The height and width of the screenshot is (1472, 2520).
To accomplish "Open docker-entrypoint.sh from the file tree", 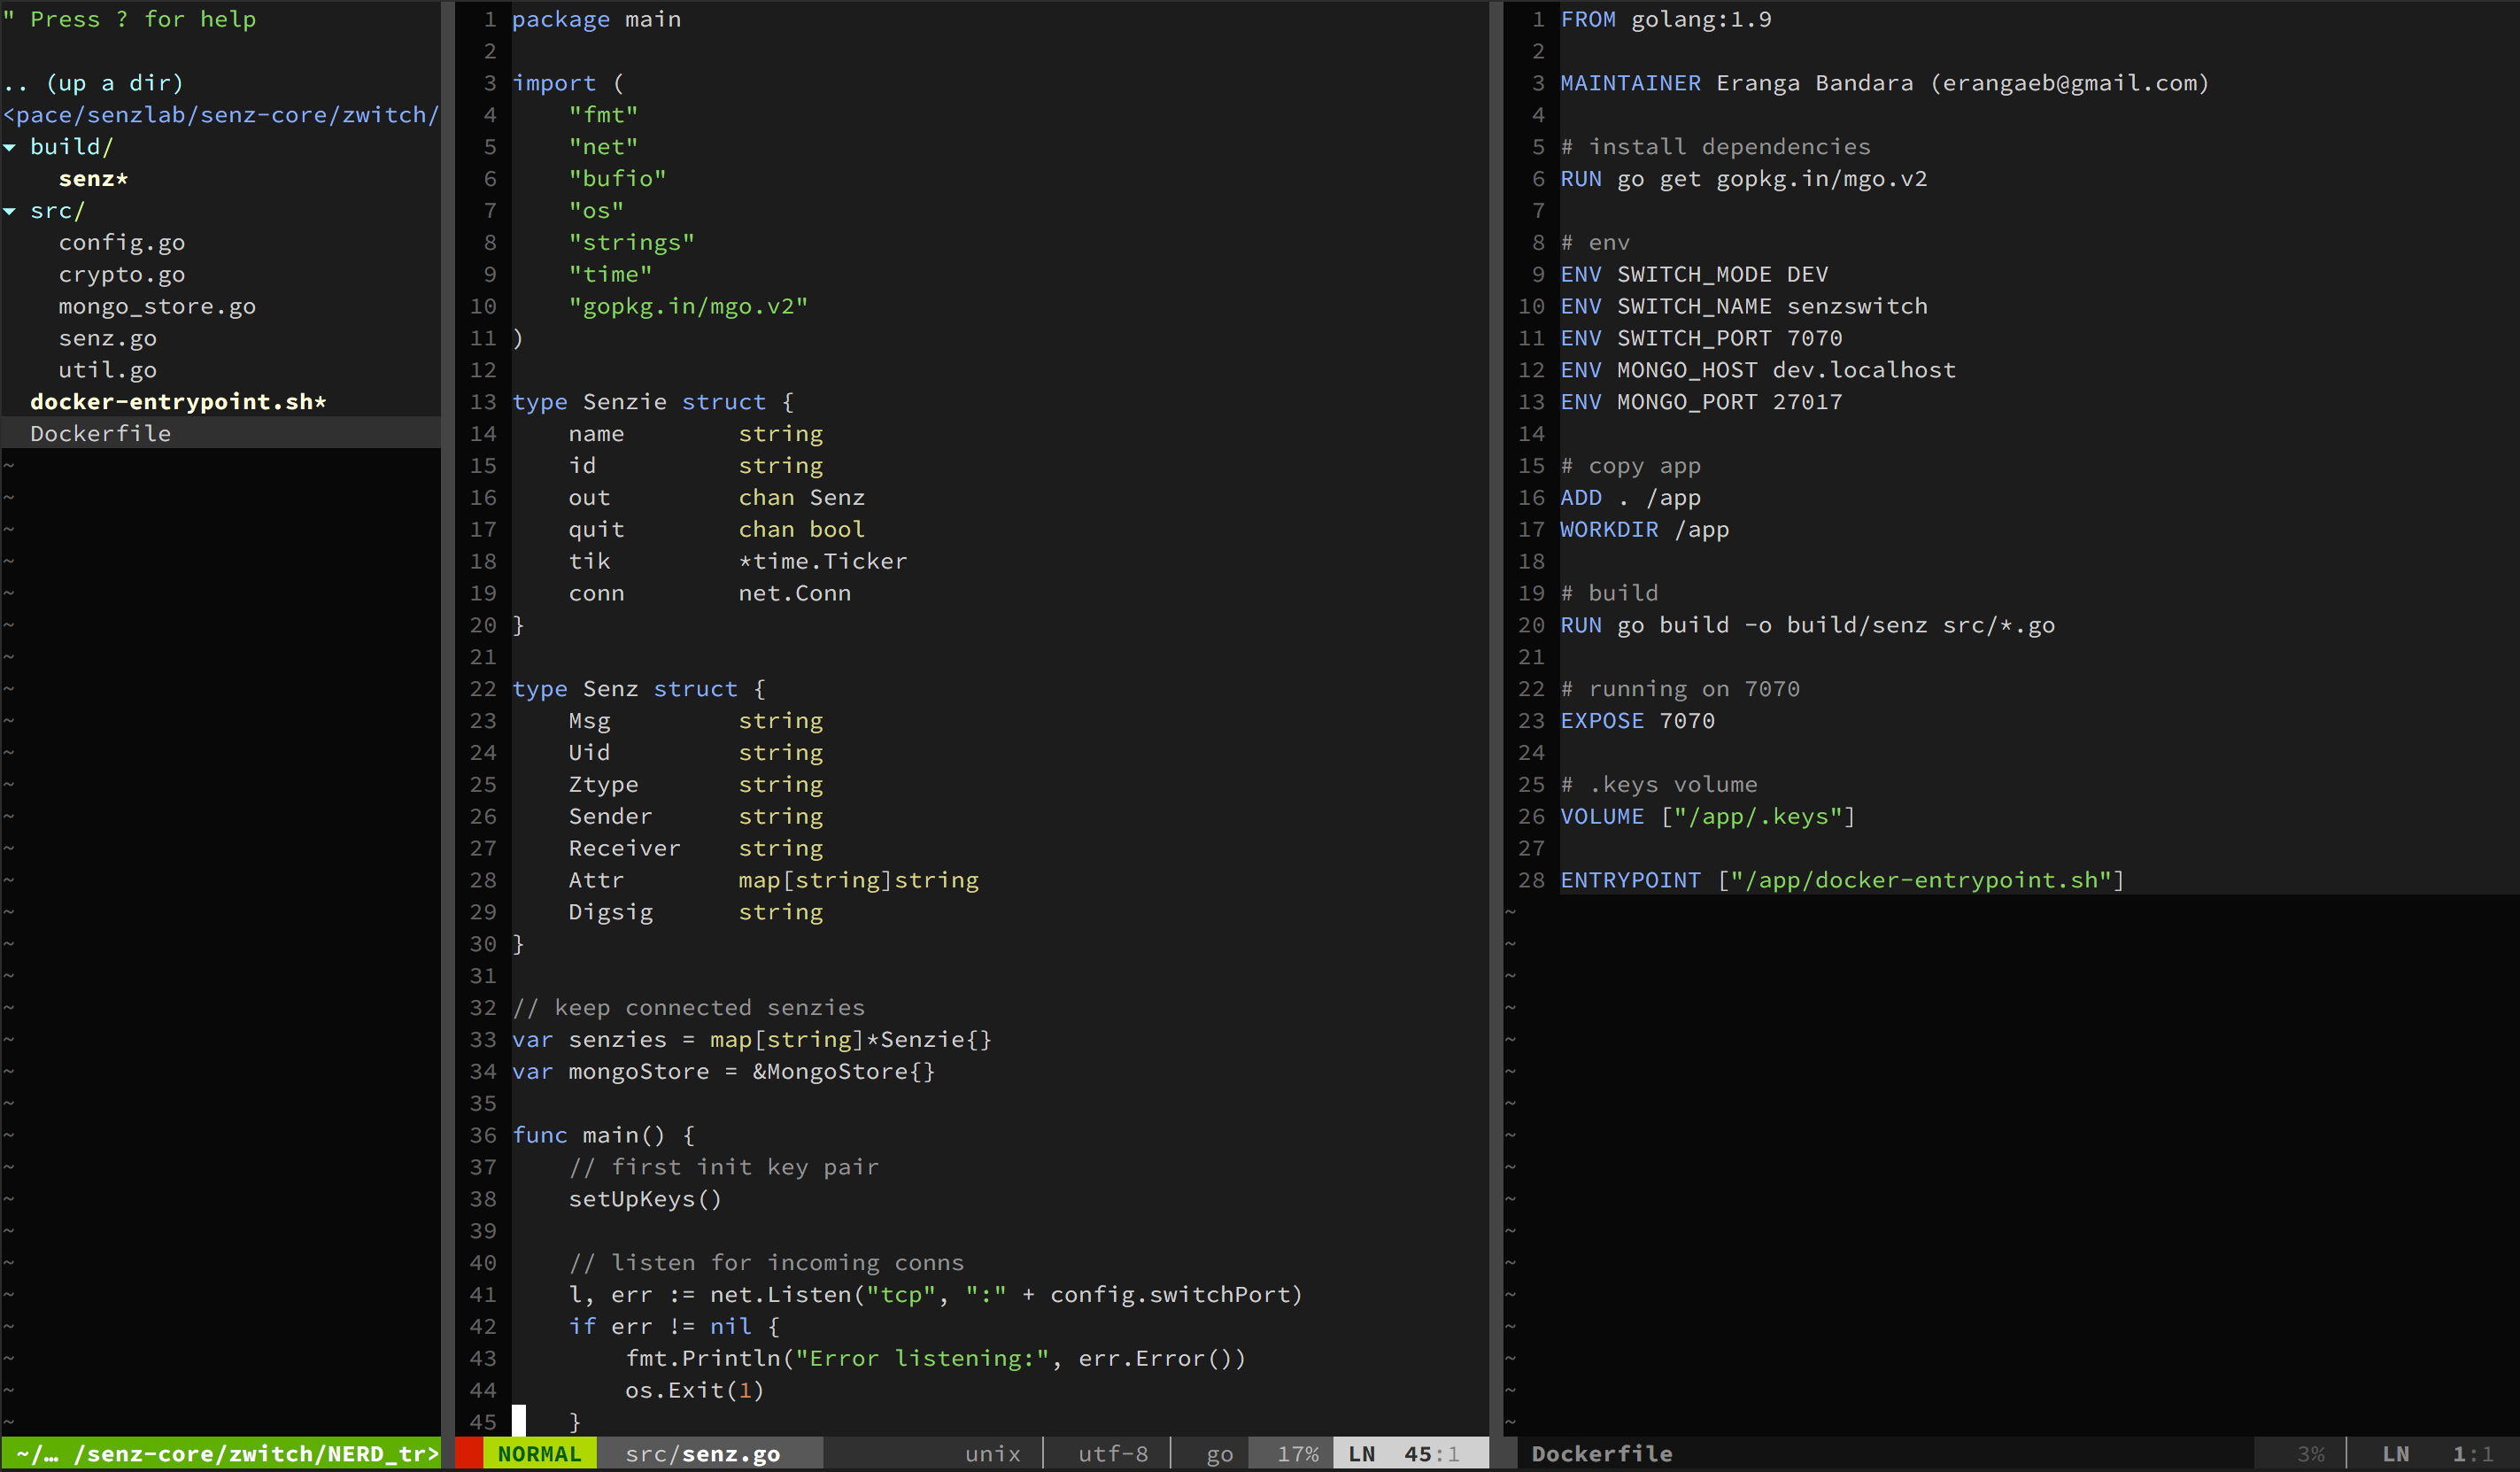I will pos(177,401).
